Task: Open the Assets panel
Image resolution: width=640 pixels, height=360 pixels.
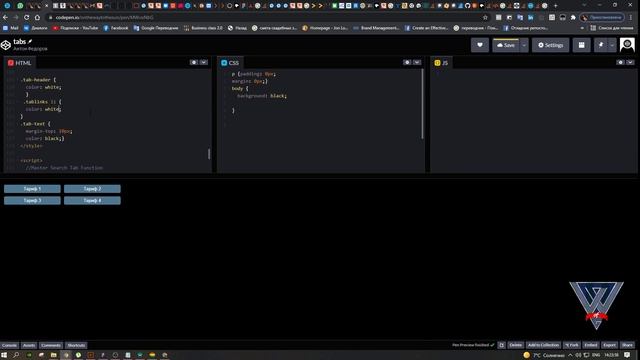Action: pyautogui.click(x=29, y=345)
